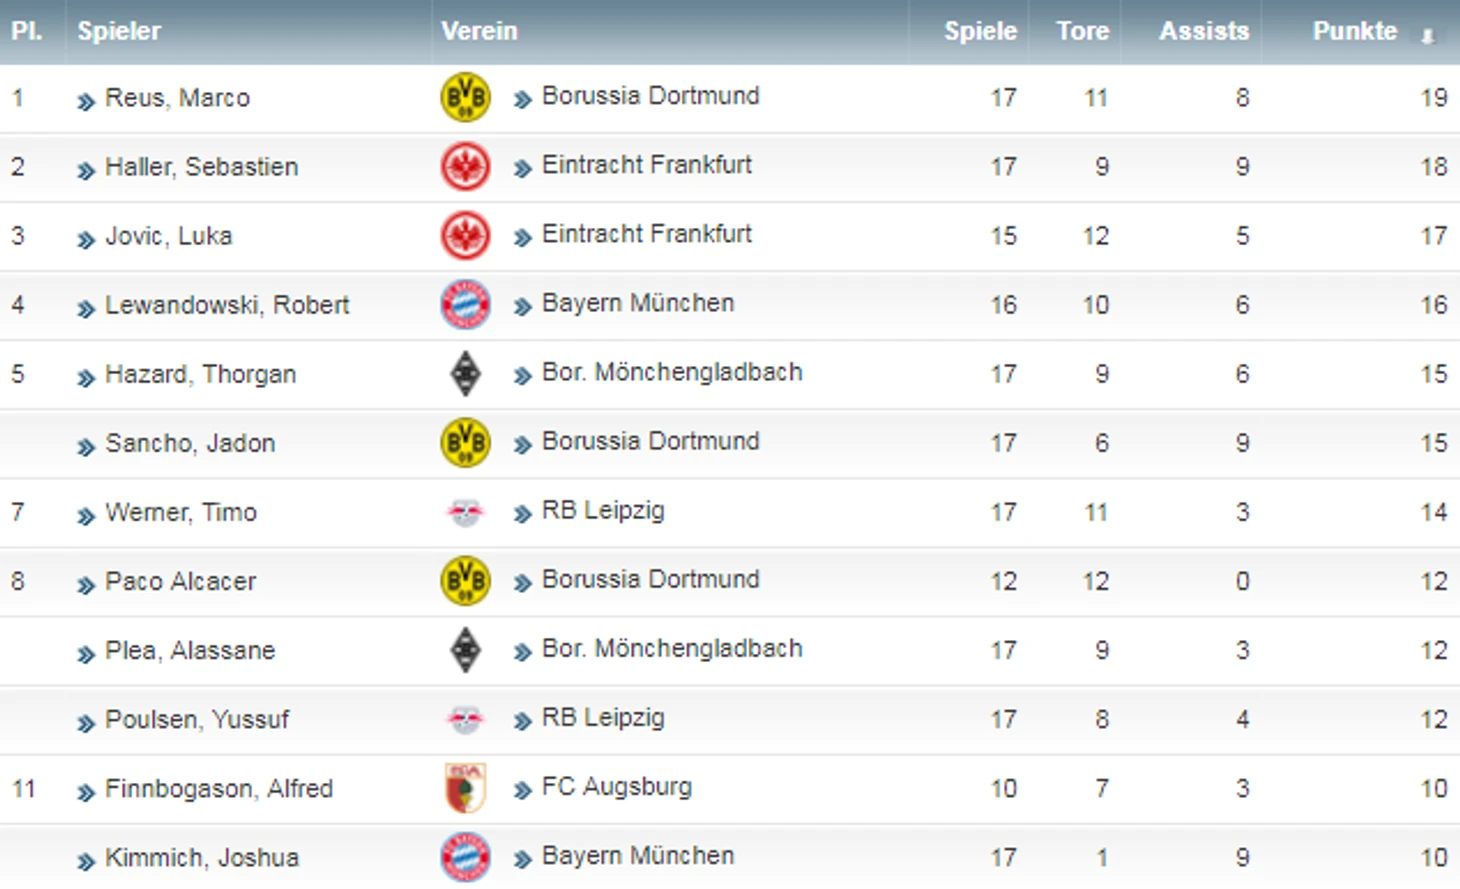Click the Spieler column header
The width and height of the screenshot is (1460, 889).
(x=119, y=31)
